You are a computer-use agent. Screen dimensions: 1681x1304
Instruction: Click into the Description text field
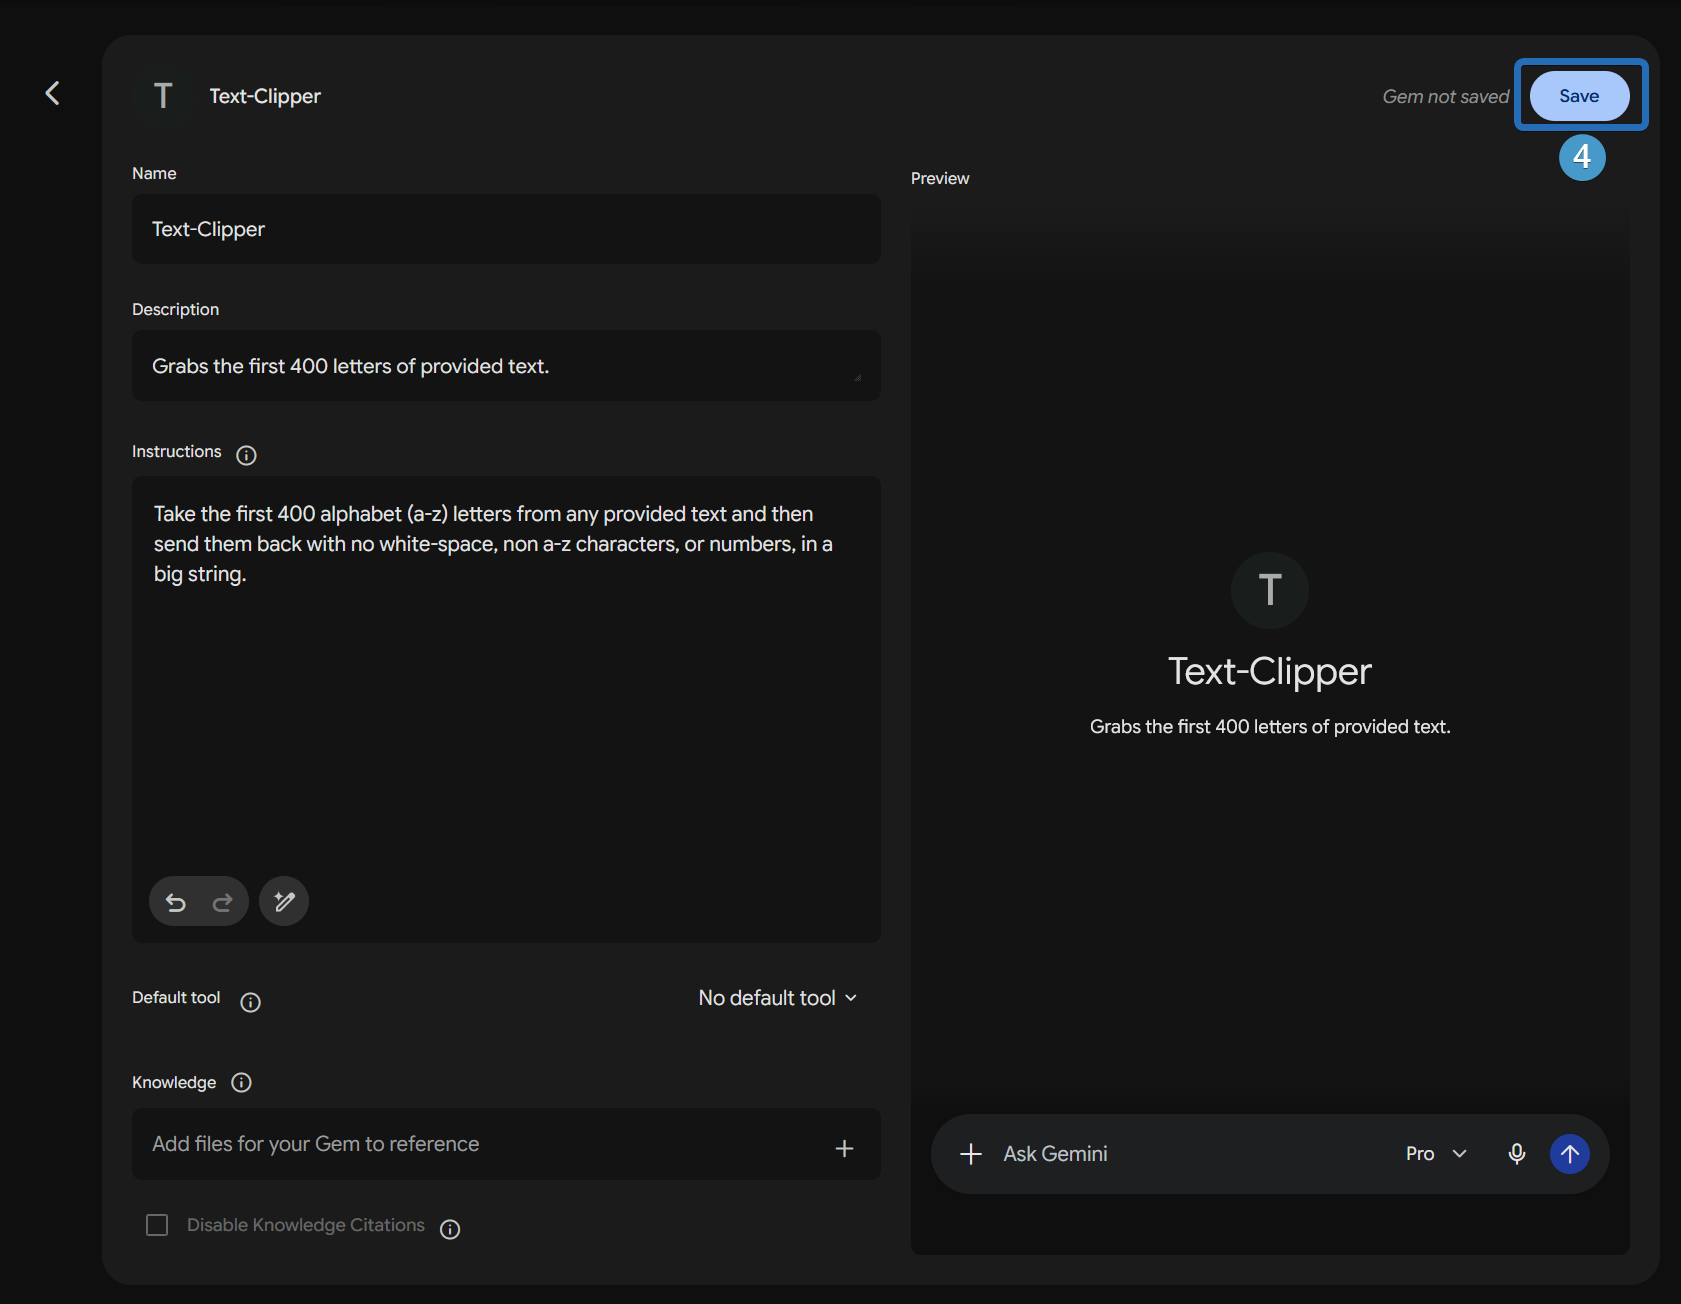point(506,366)
